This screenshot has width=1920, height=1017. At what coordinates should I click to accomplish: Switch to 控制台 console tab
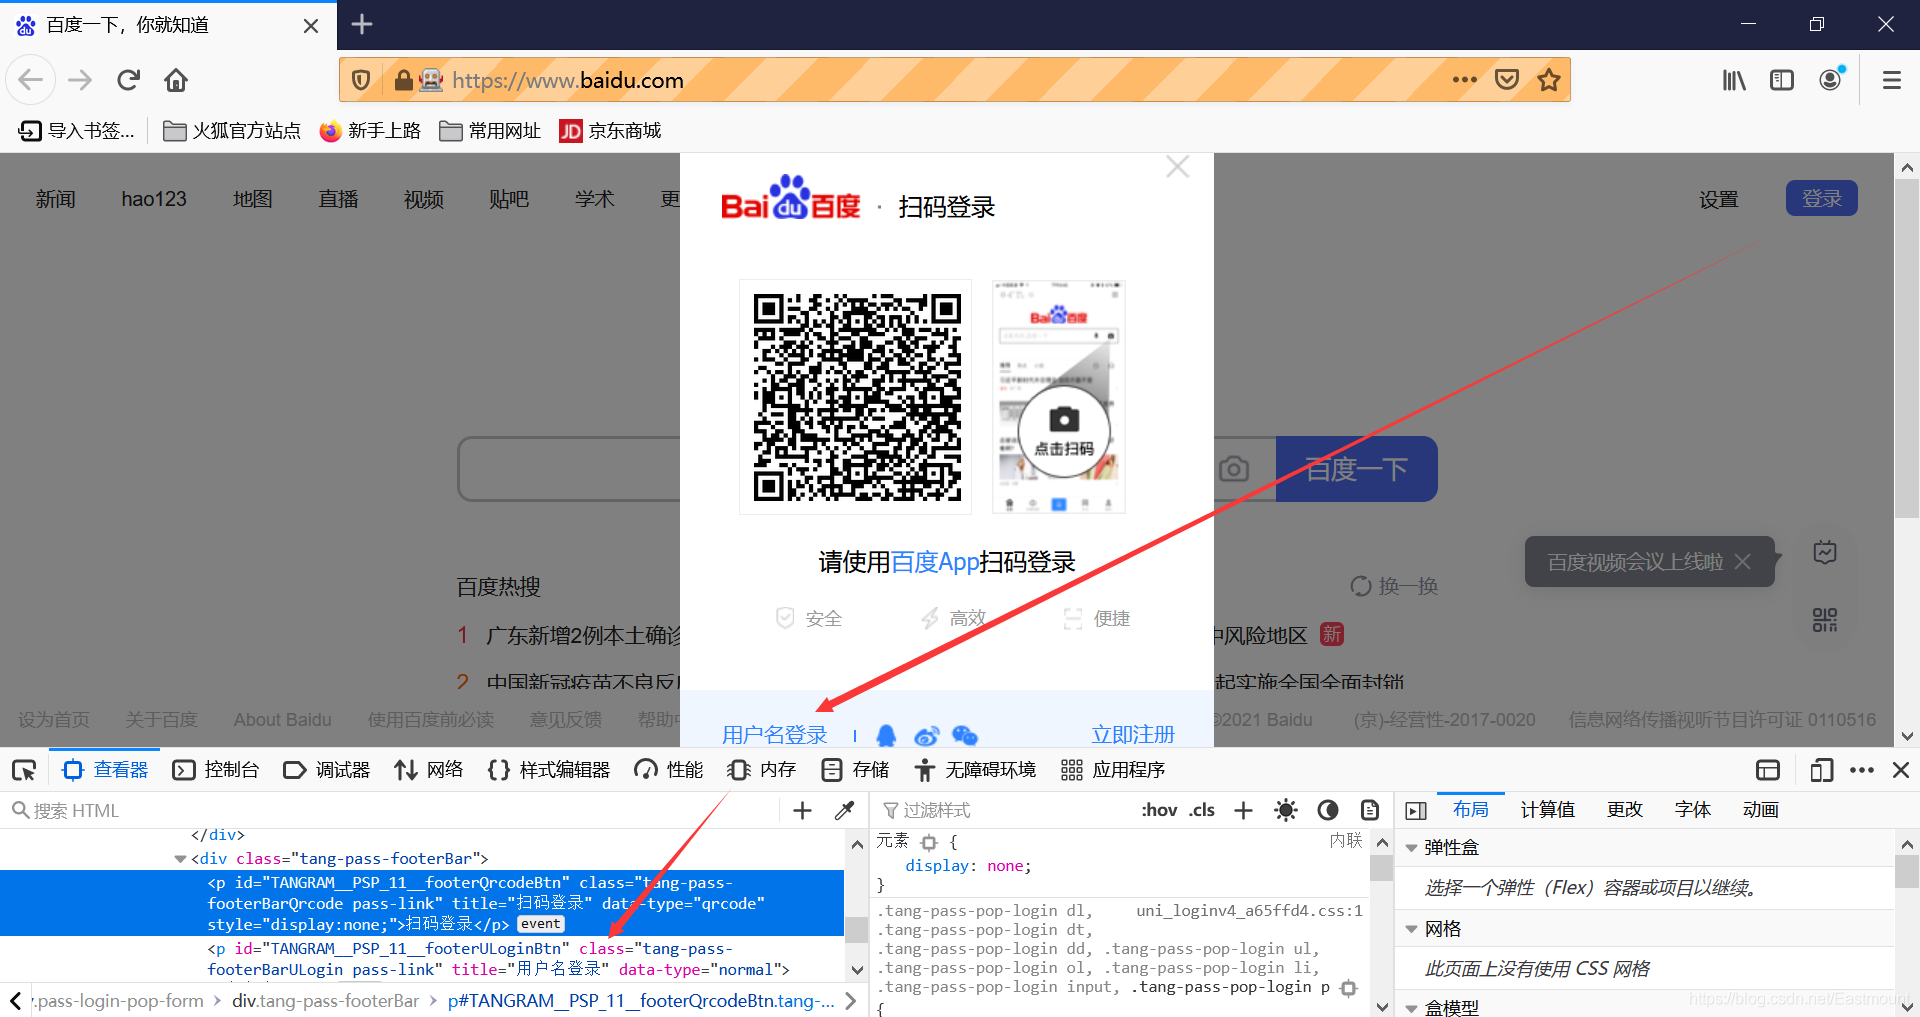tap(216, 770)
